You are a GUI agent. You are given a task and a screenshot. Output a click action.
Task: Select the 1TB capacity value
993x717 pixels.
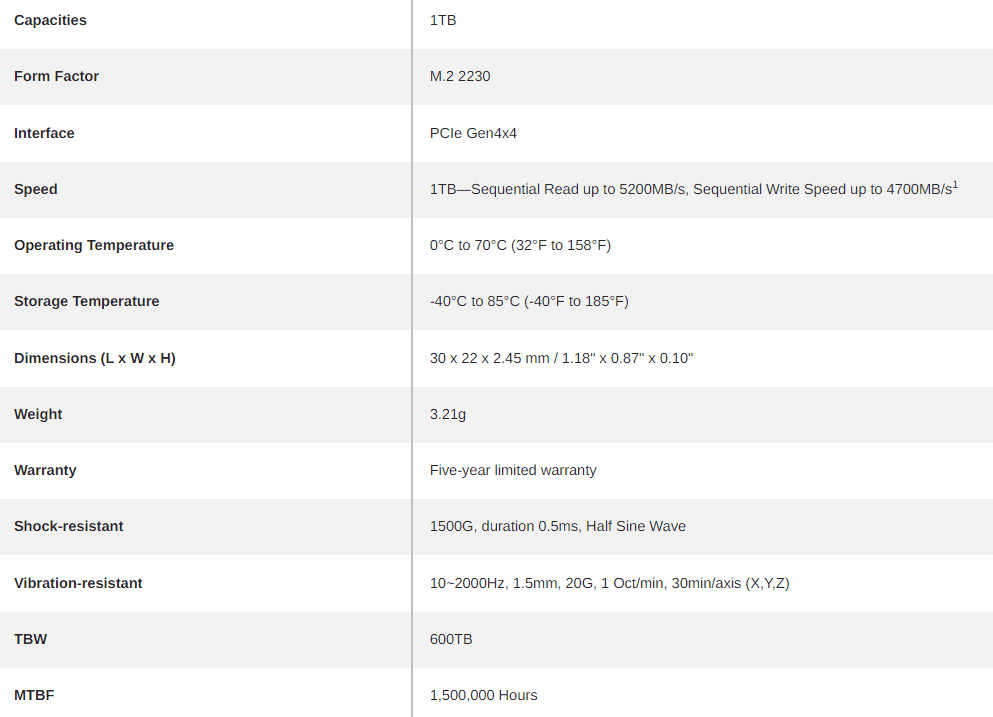(x=443, y=20)
